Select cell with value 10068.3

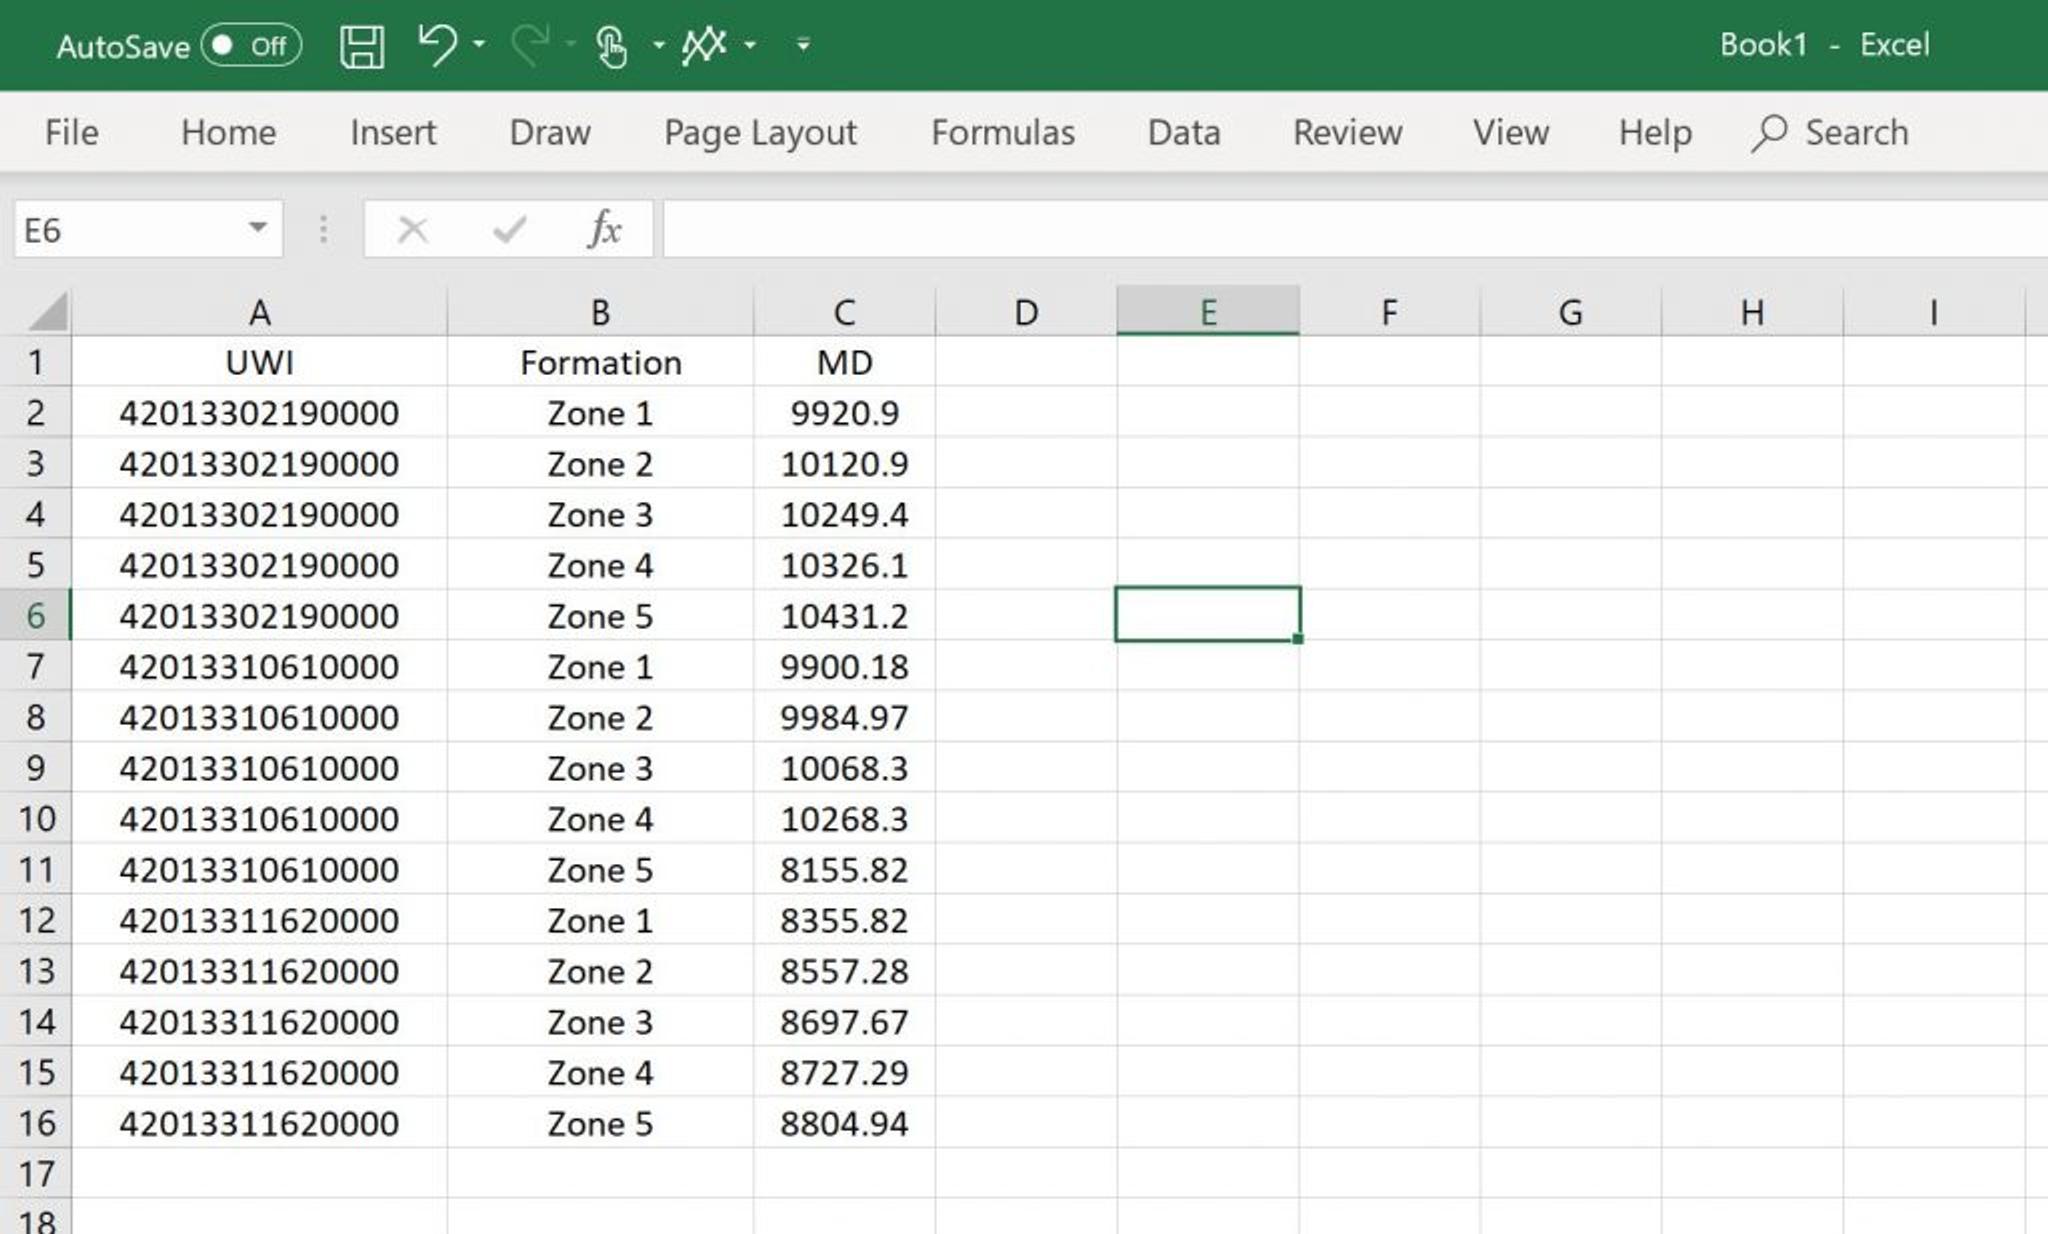pos(845,768)
